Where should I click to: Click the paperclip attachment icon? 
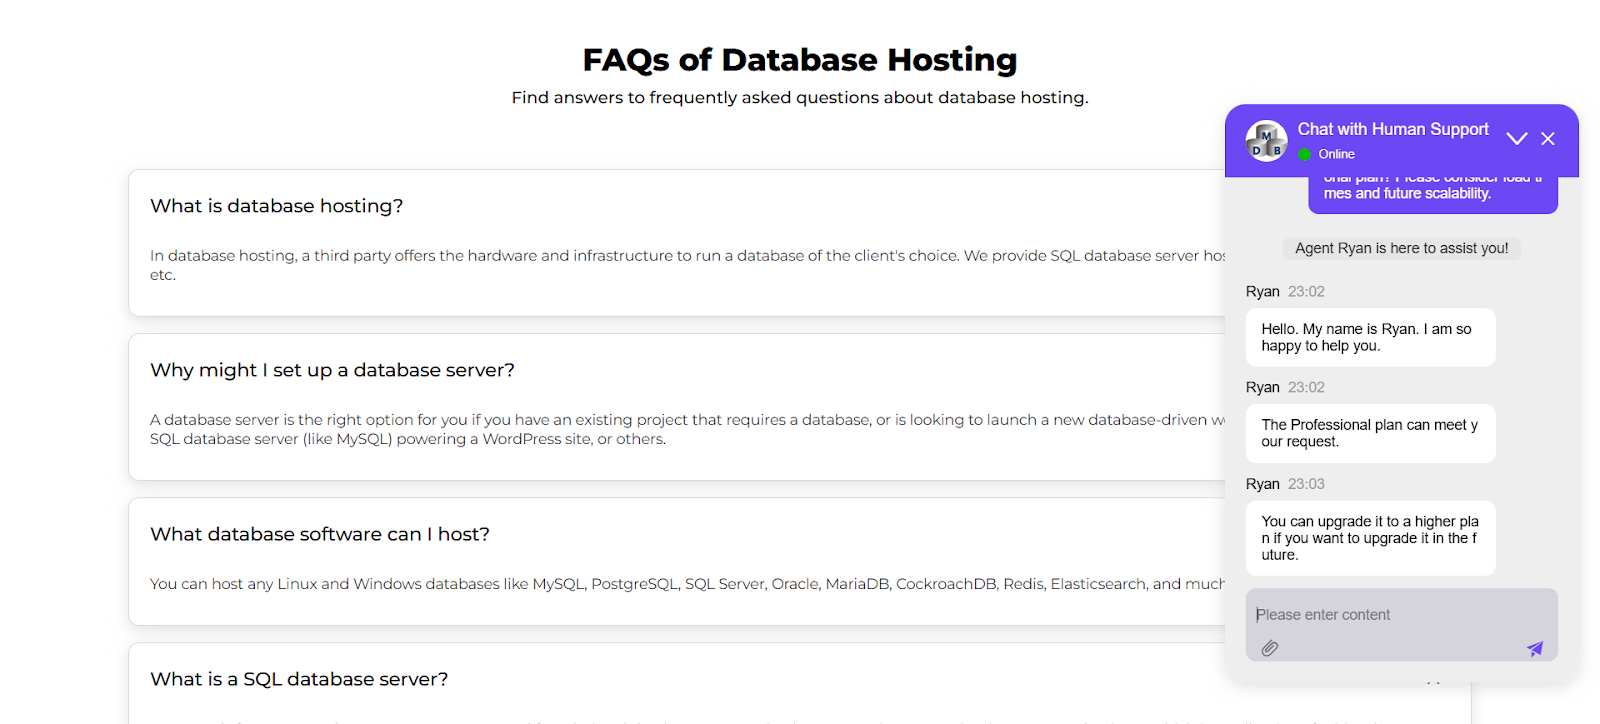click(1269, 648)
